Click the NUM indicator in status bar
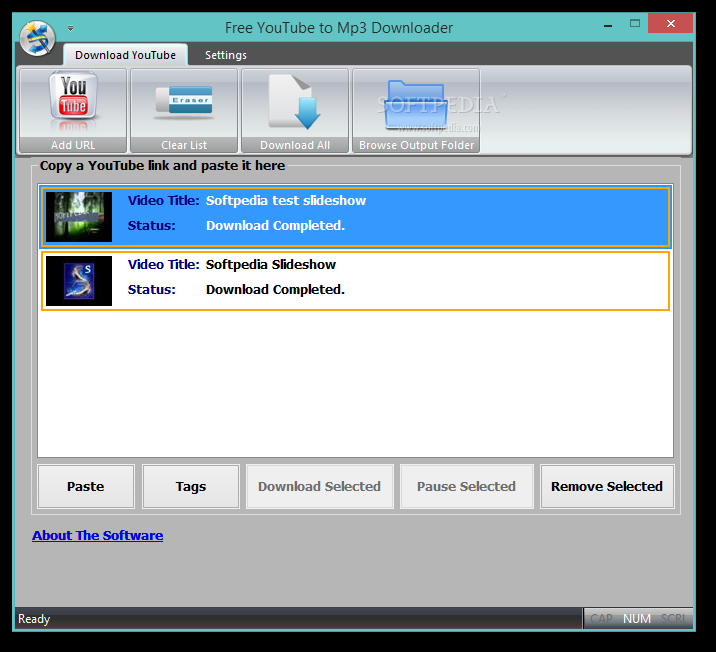Image resolution: width=716 pixels, height=652 pixels. 637,619
